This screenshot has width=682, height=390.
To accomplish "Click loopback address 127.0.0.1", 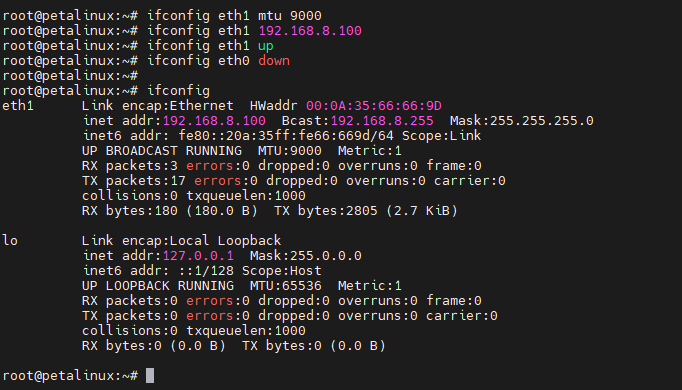I will click(x=198, y=256).
